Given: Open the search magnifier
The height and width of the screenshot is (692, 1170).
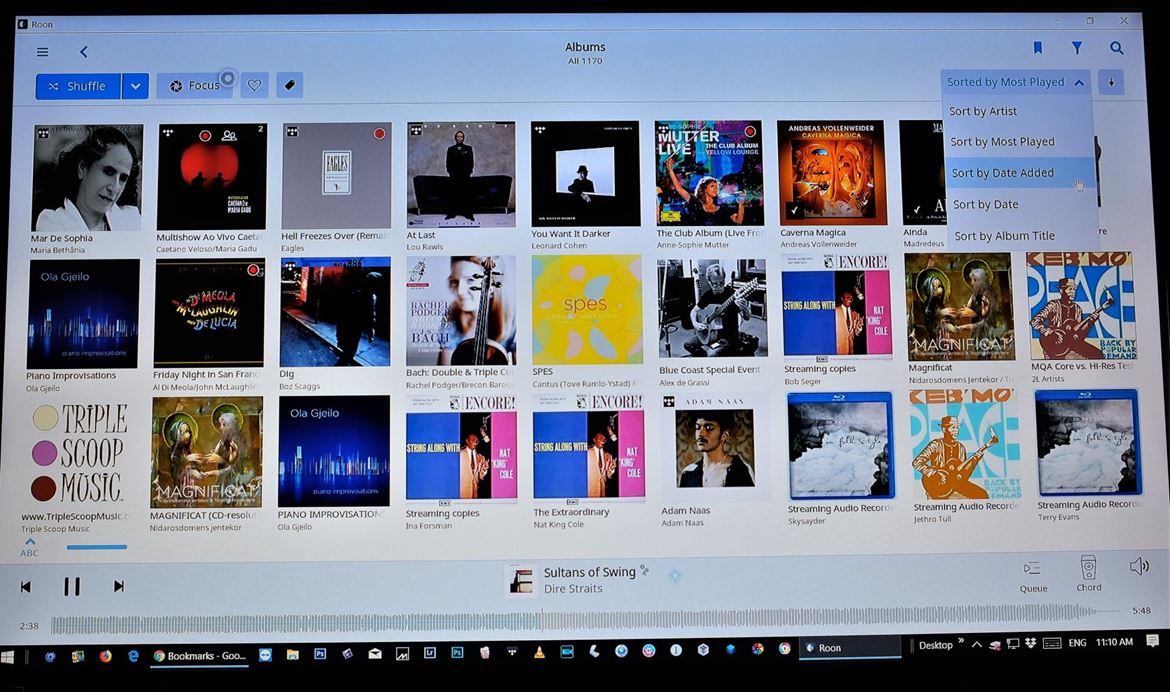Looking at the screenshot, I should (x=1116, y=48).
